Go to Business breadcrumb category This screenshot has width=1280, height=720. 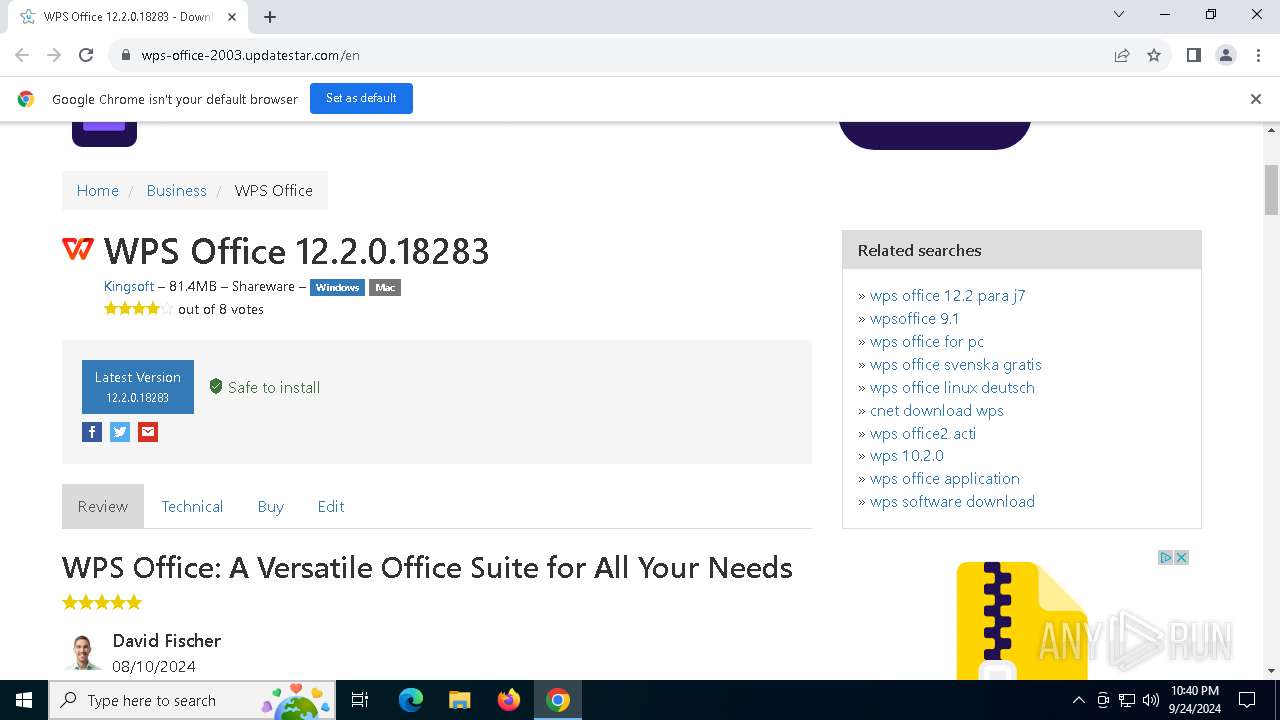tap(176, 190)
